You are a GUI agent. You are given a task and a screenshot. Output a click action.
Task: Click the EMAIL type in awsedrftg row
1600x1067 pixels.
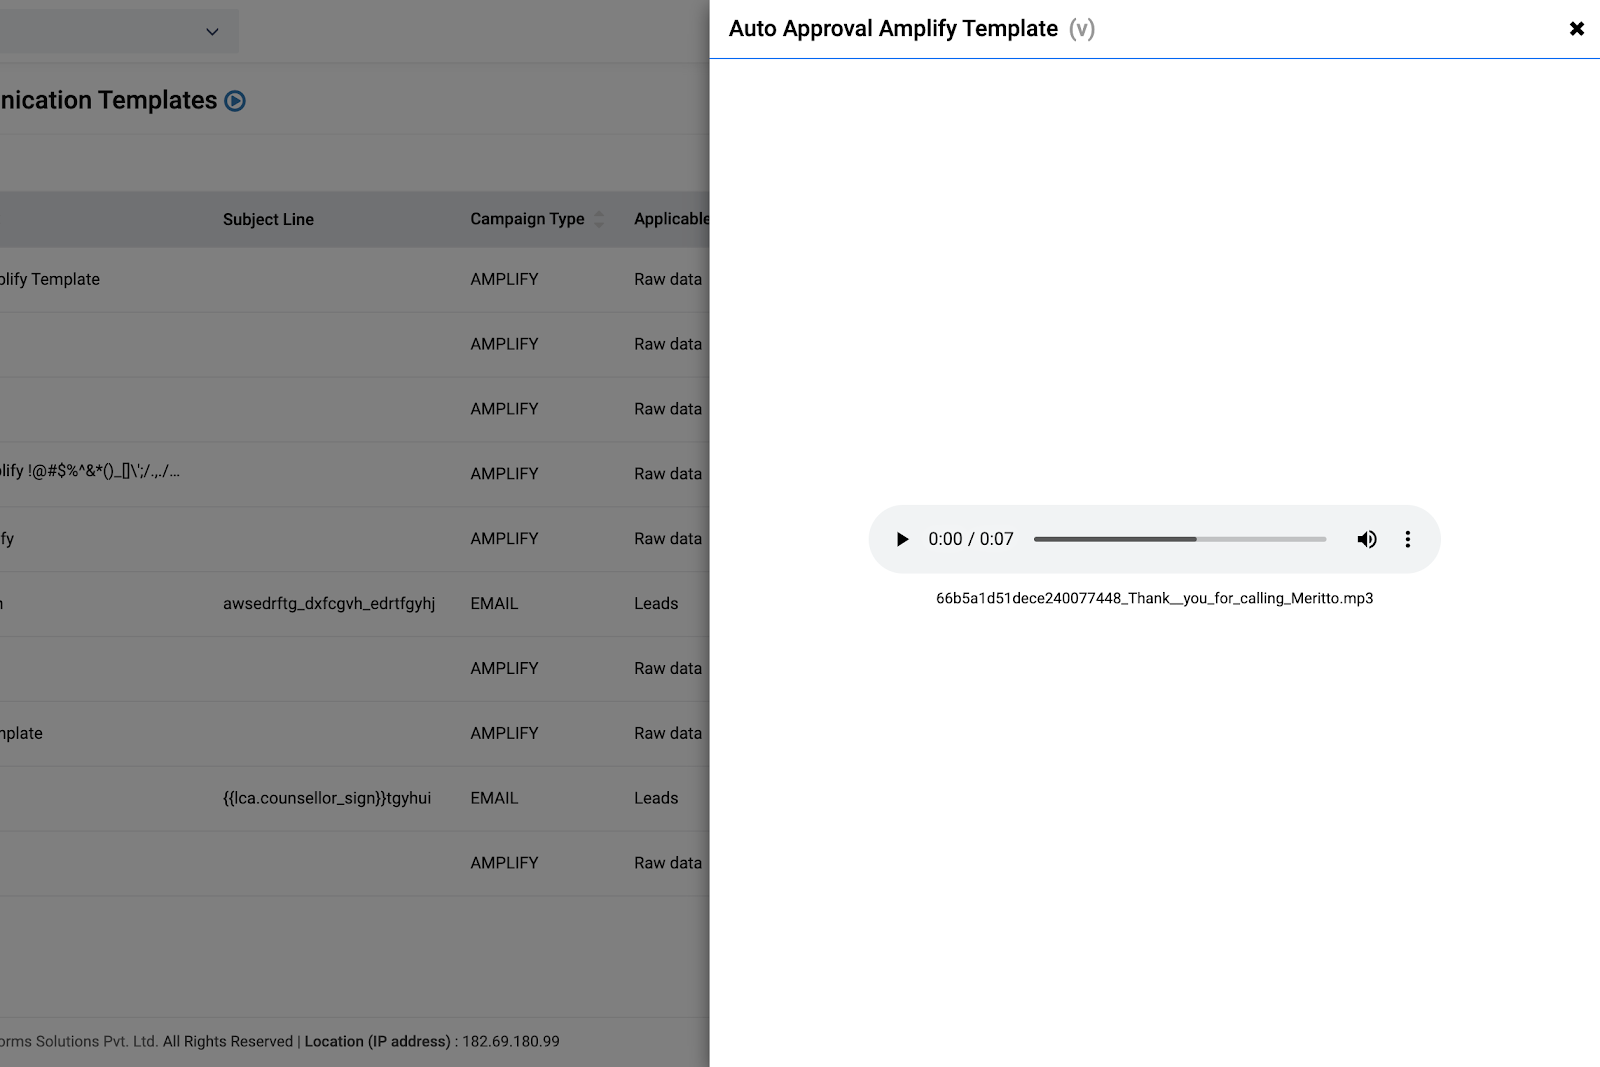[x=494, y=603]
